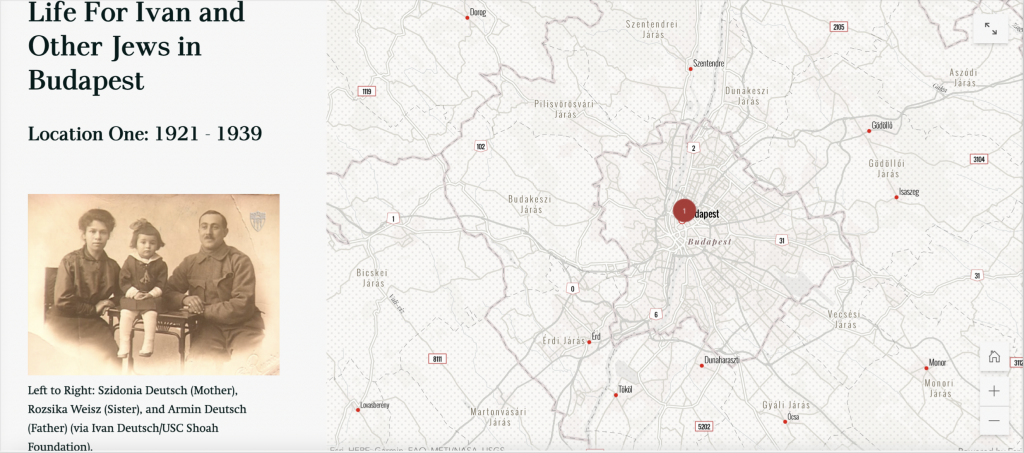Click the road 3104 shield label

tap(978, 159)
